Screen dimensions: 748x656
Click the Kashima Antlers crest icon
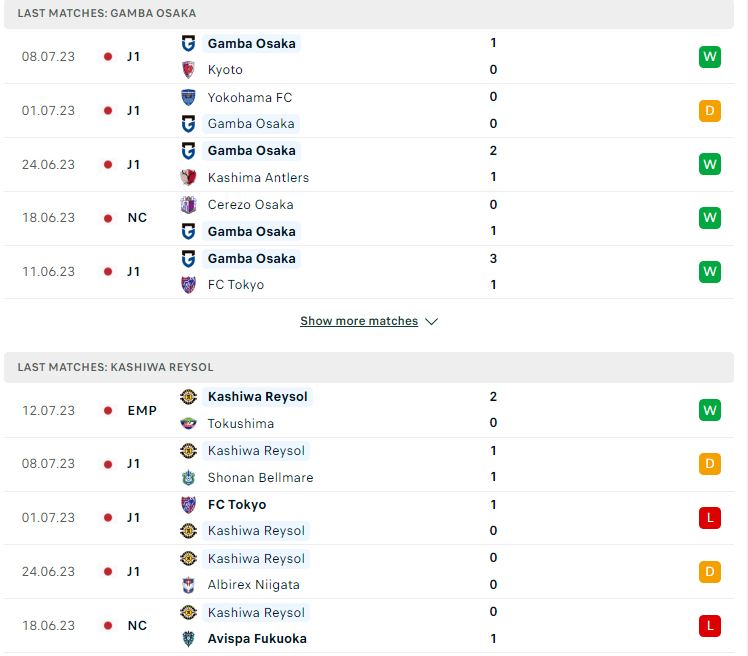pos(188,177)
